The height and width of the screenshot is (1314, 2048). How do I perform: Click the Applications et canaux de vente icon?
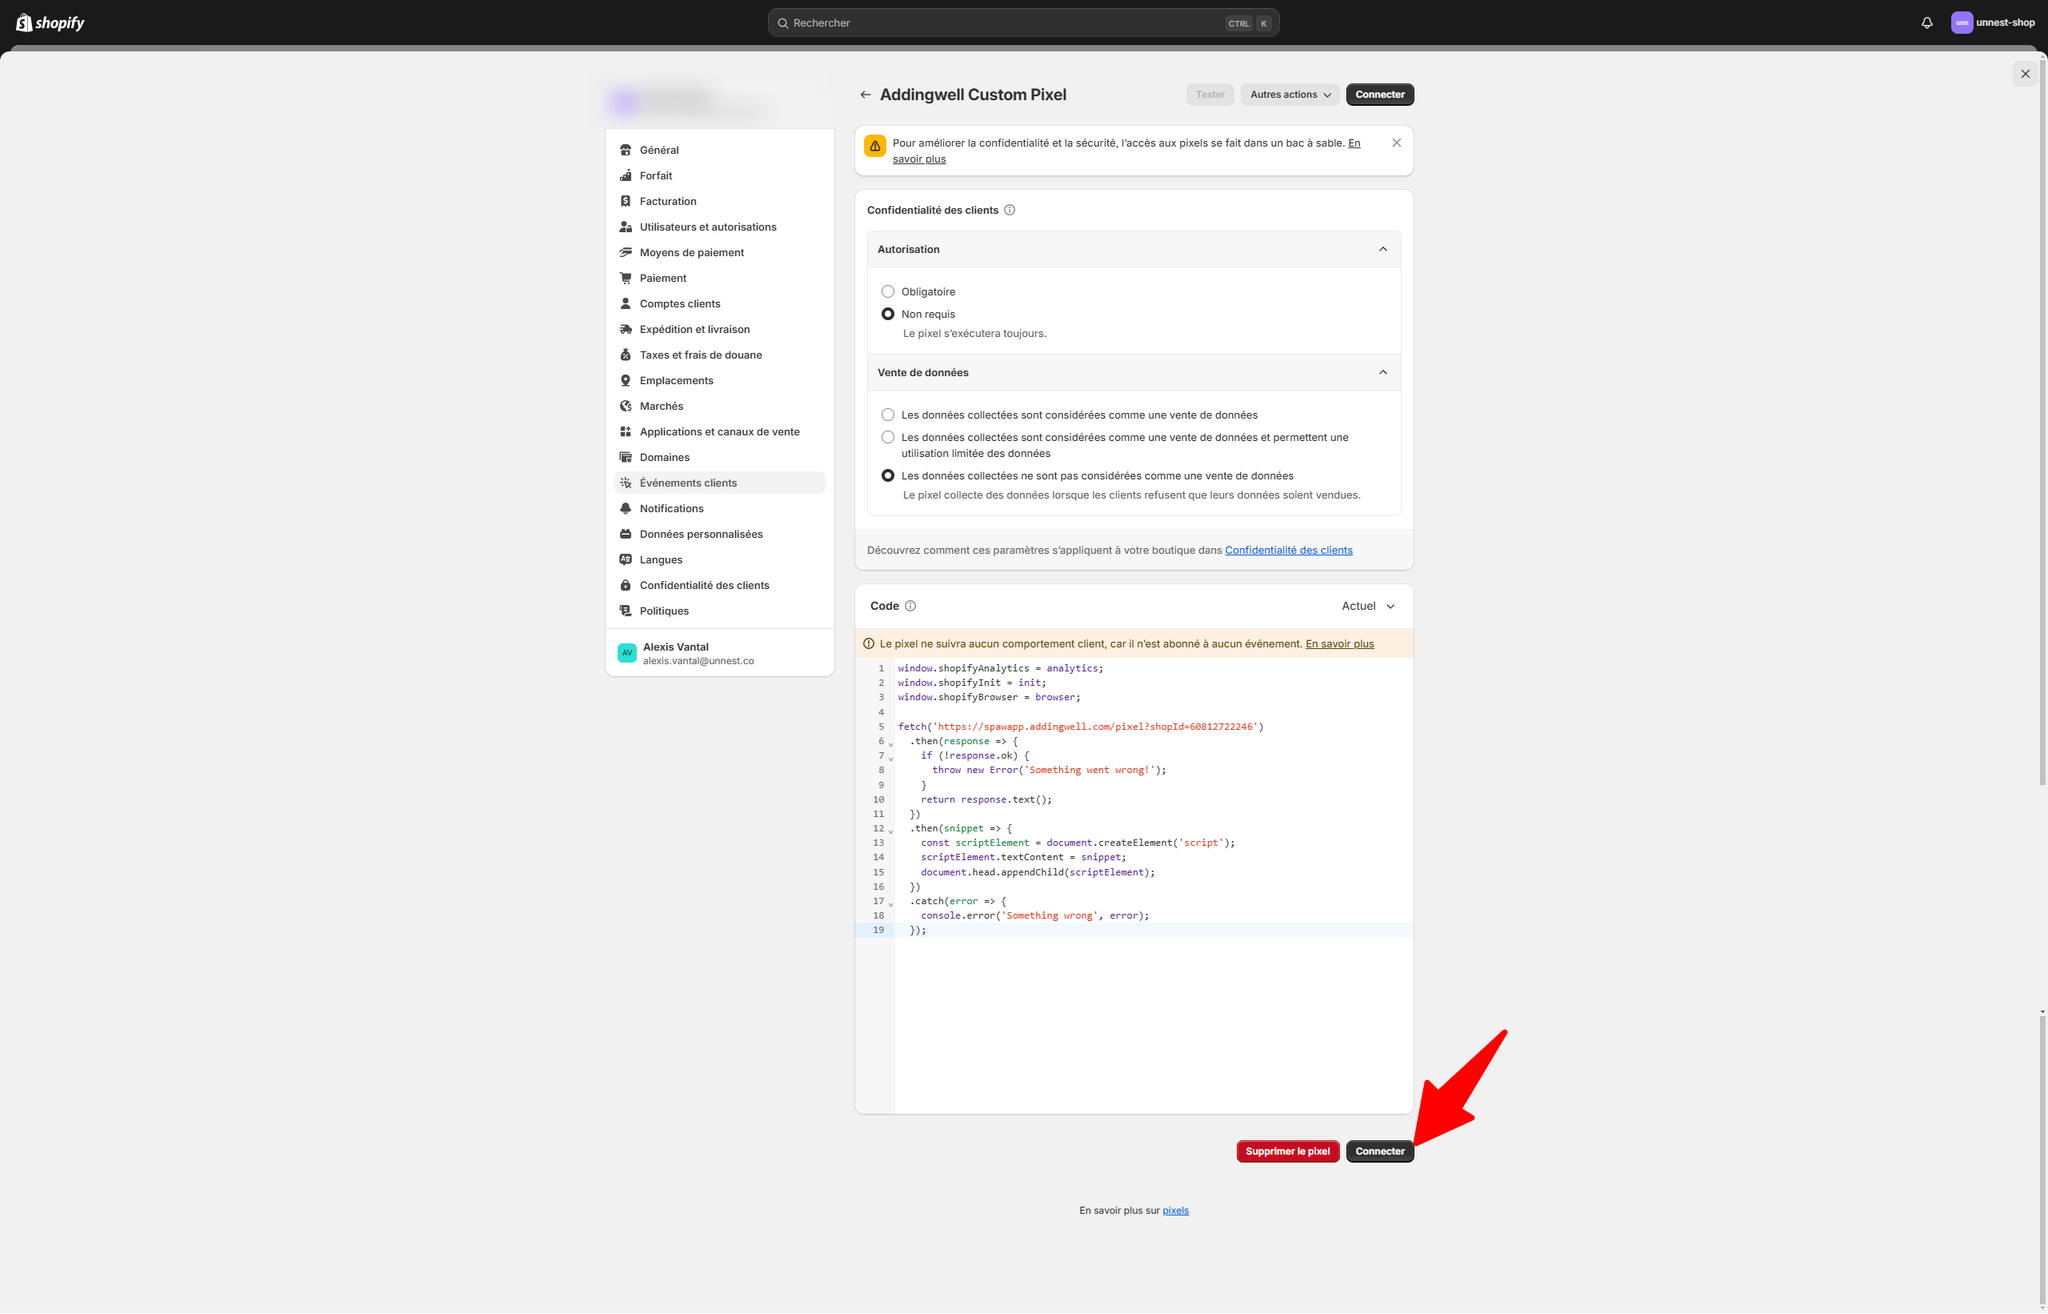(x=626, y=432)
